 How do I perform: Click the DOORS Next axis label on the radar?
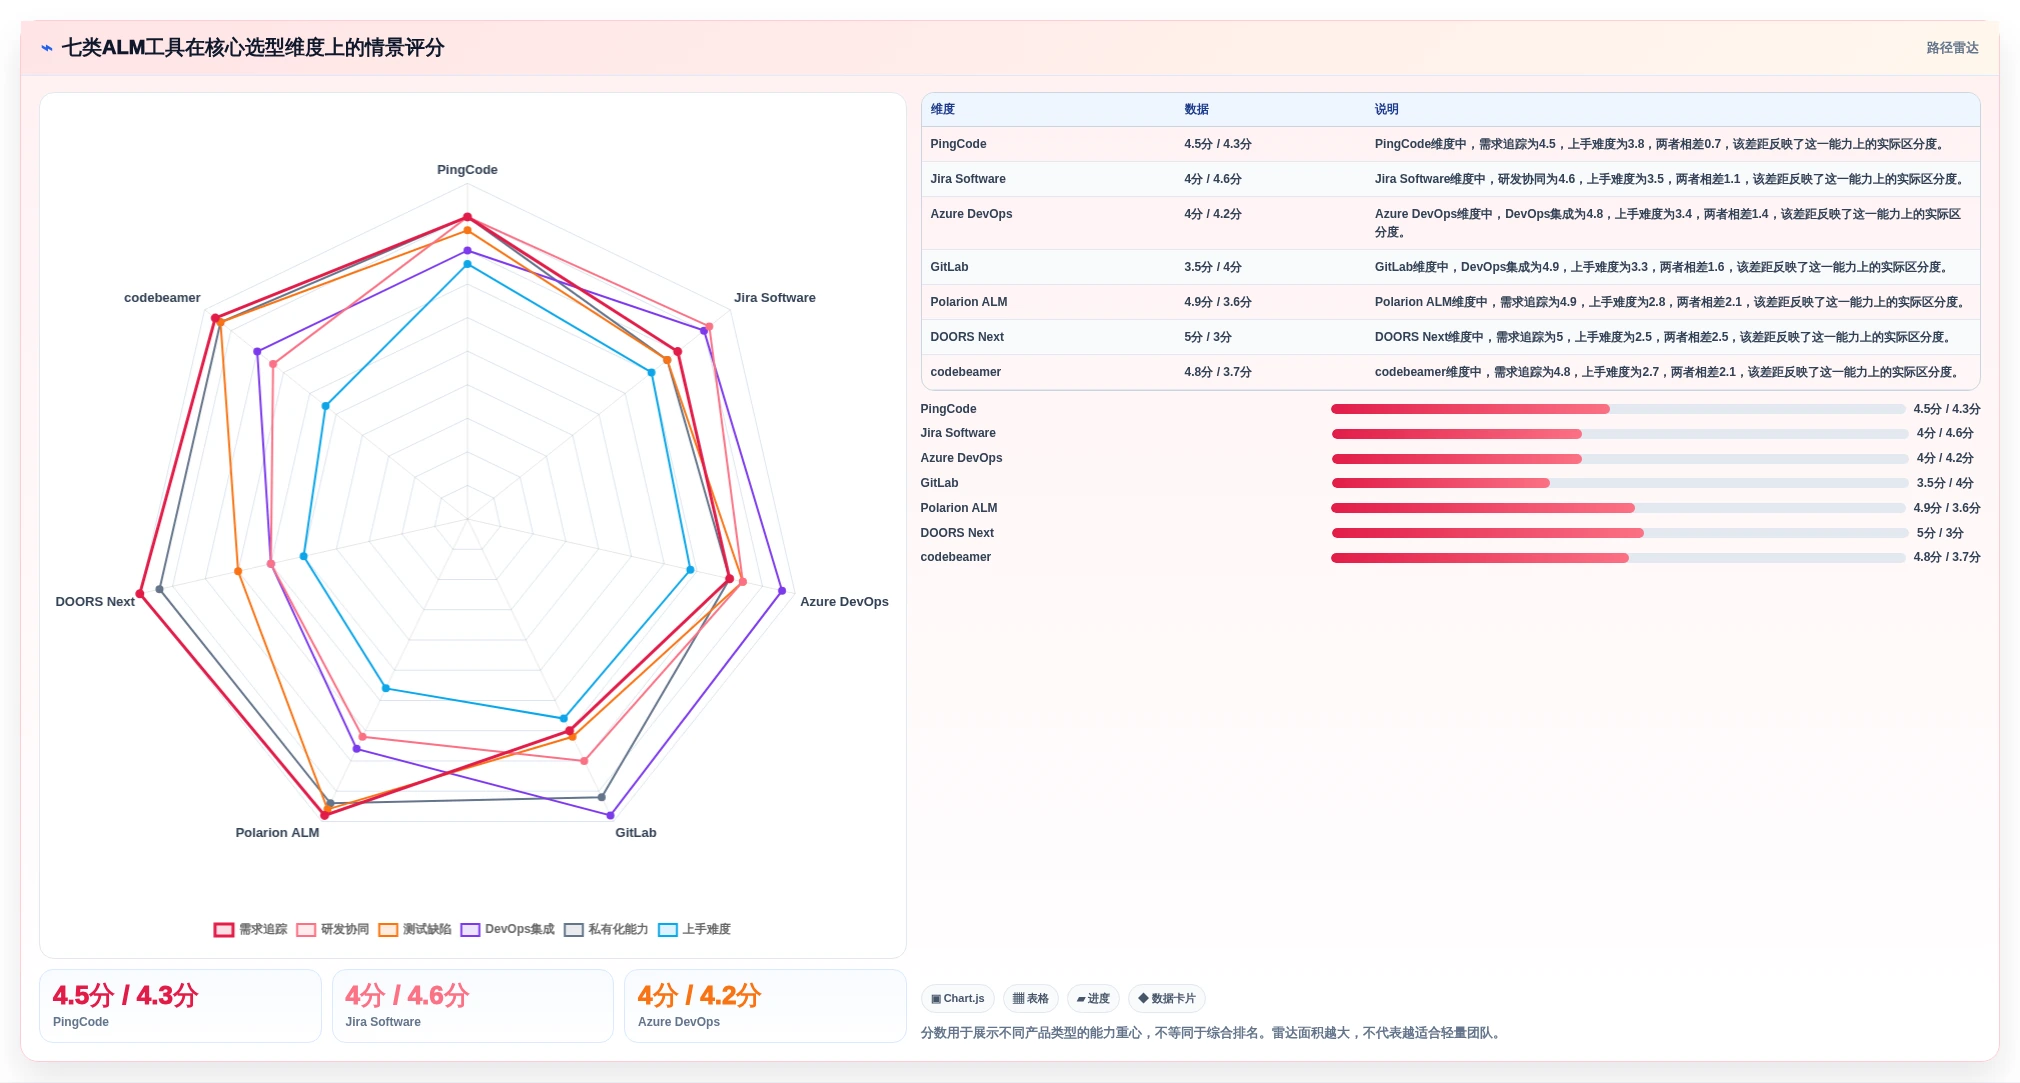coord(95,602)
